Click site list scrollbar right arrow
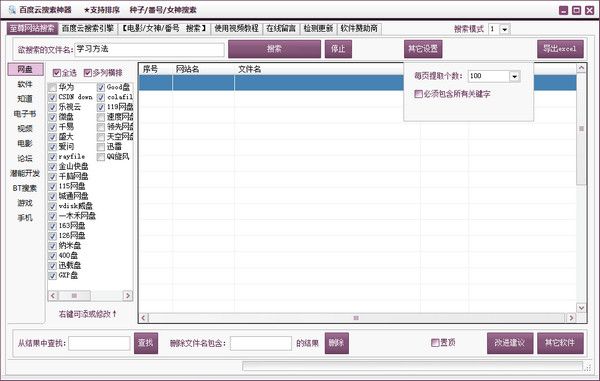The width and height of the screenshot is (600, 381). pos(128,296)
